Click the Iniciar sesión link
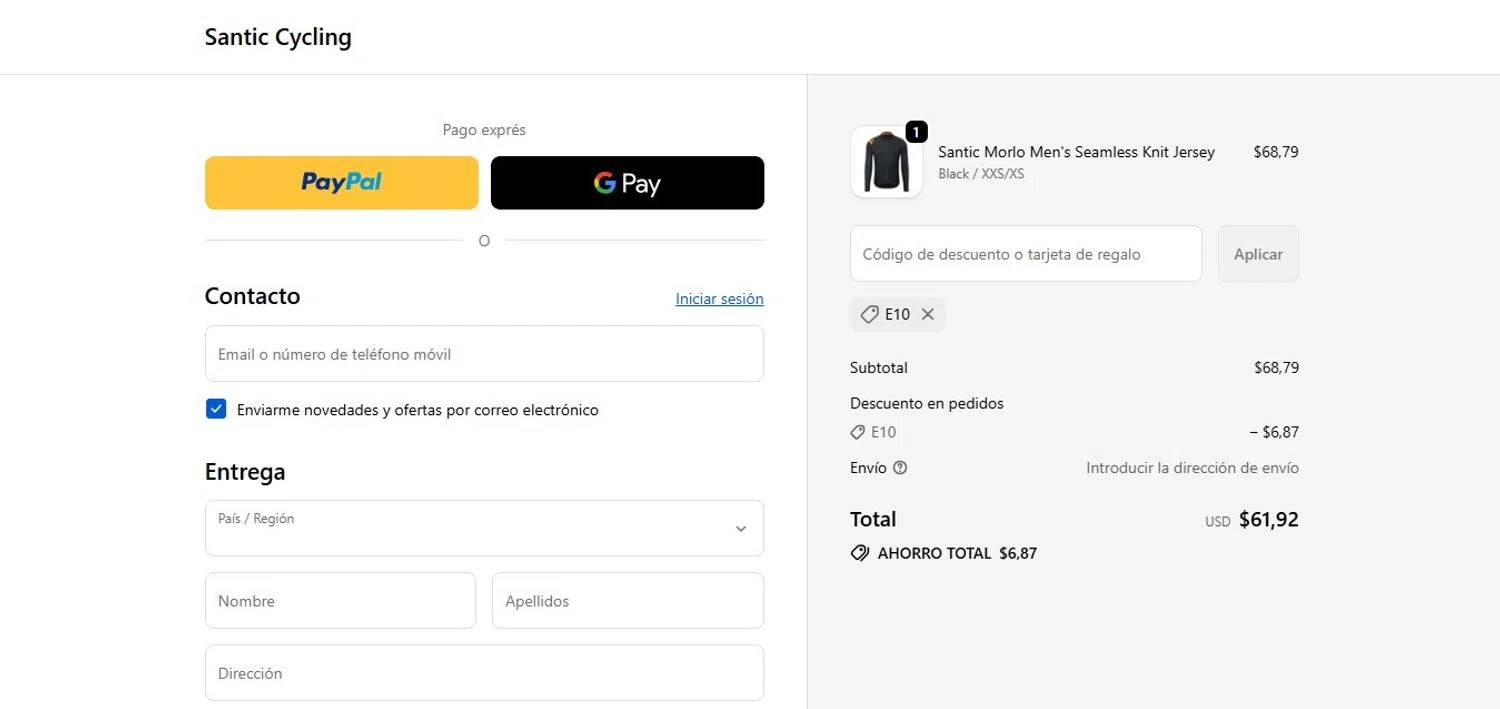 [719, 299]
